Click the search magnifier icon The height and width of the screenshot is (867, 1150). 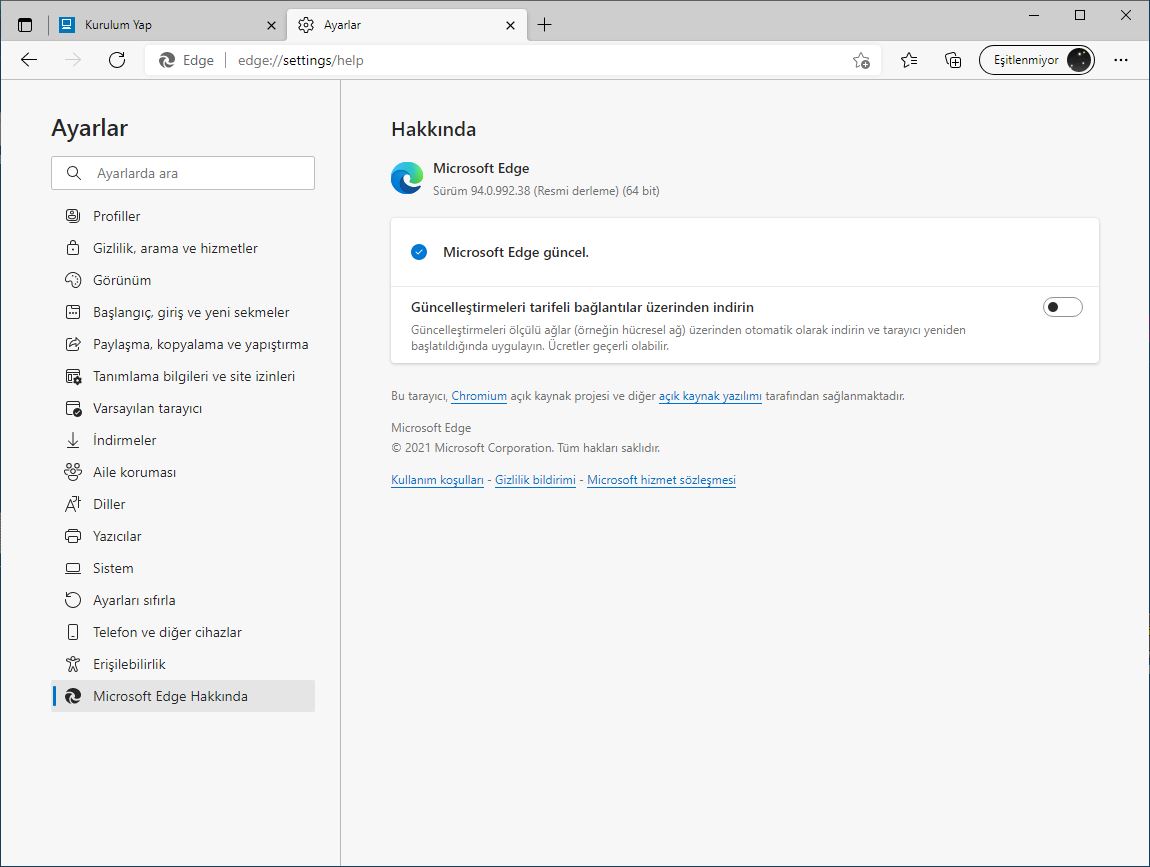(x=73, y=173)
